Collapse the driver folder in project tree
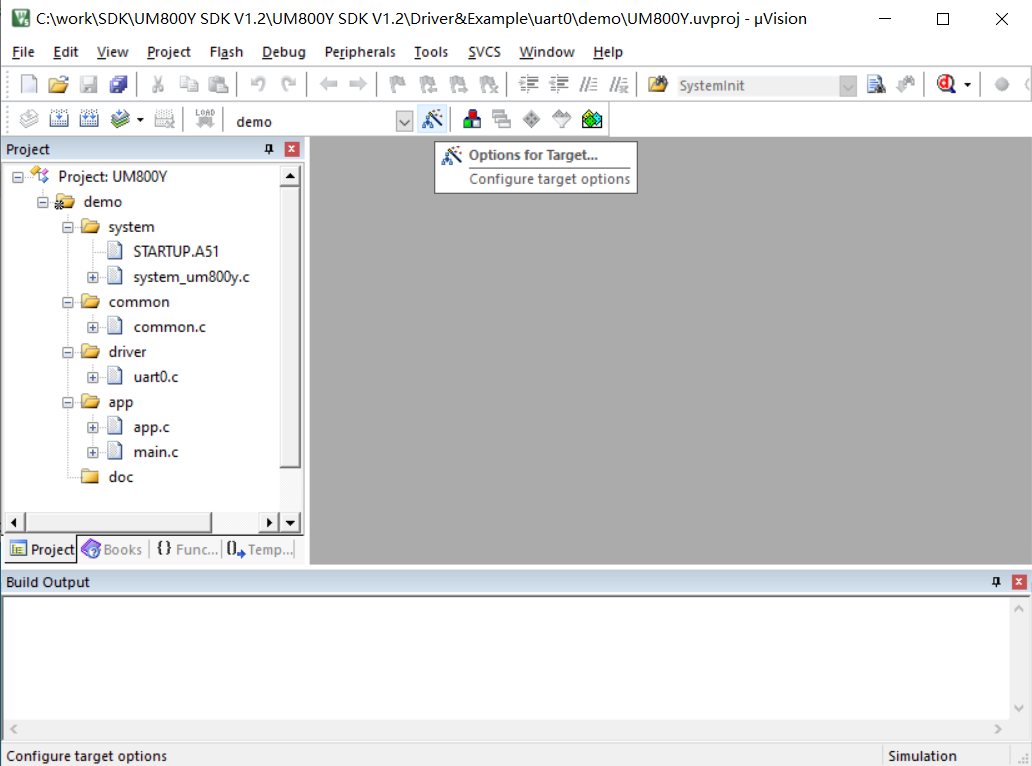The width and height of the screenshot is (1032, 766). click(x=68, y=352)
